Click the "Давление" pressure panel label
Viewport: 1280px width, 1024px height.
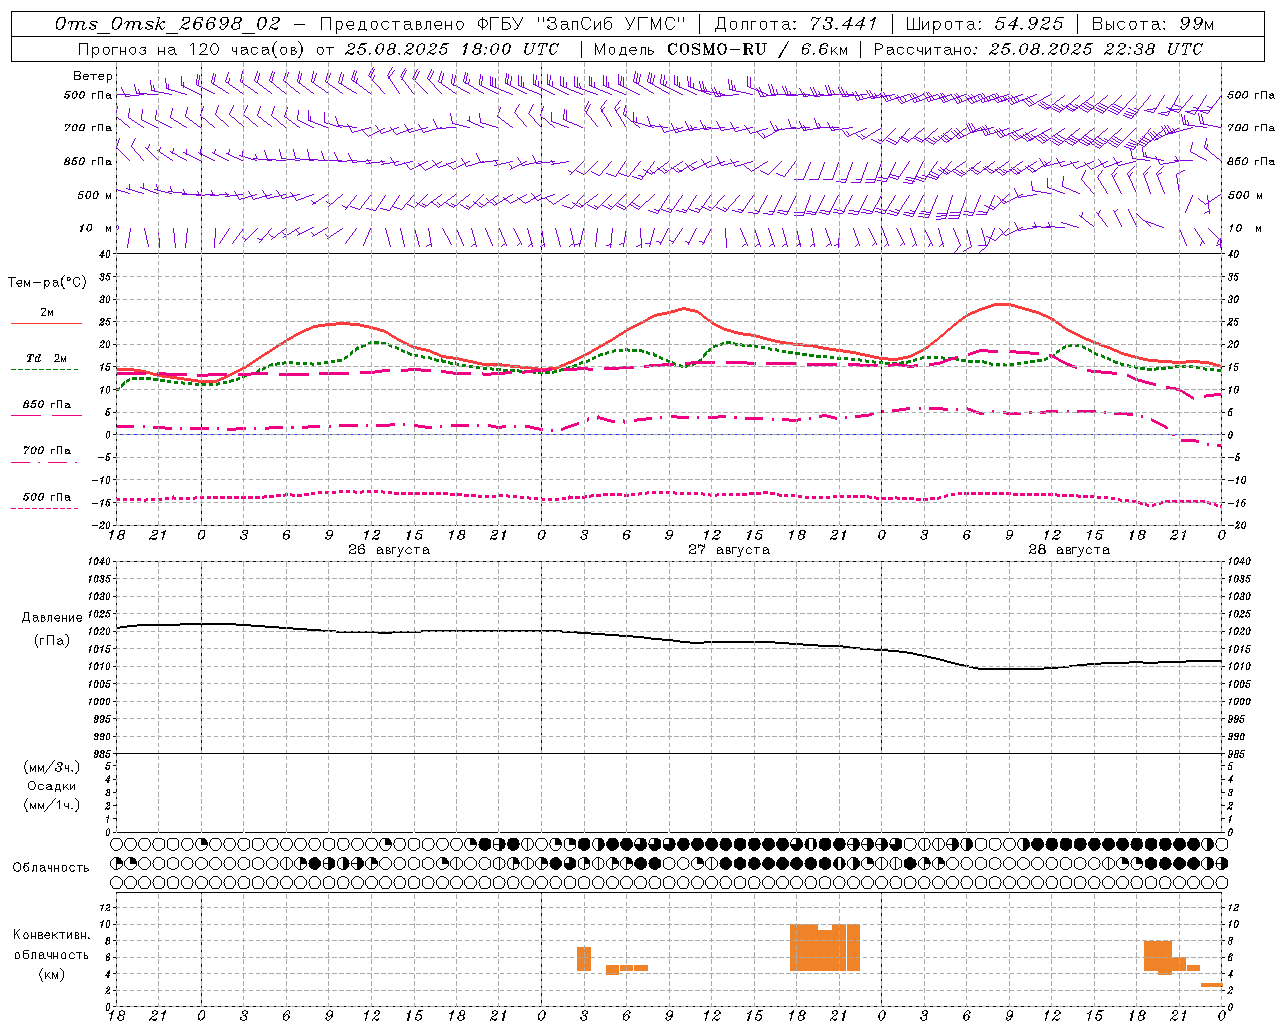[x=52, y=618]
